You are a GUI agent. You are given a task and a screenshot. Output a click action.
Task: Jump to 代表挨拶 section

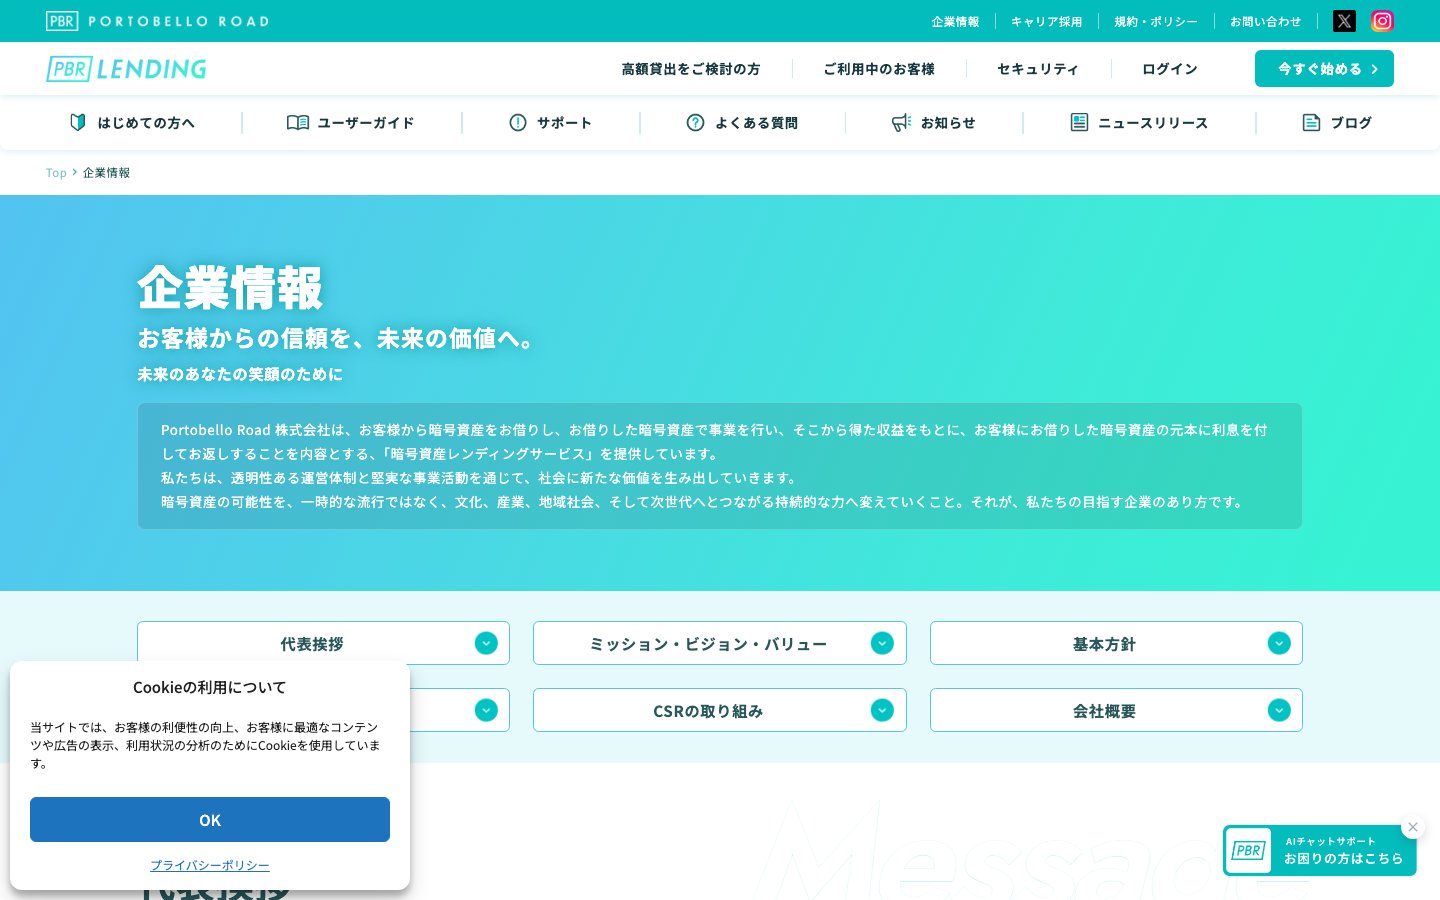323,643
